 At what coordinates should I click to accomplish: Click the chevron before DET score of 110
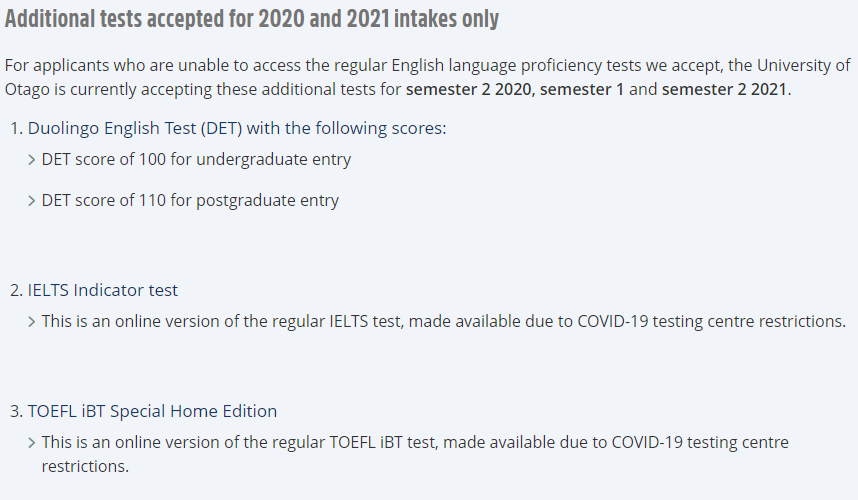[33, 201]
